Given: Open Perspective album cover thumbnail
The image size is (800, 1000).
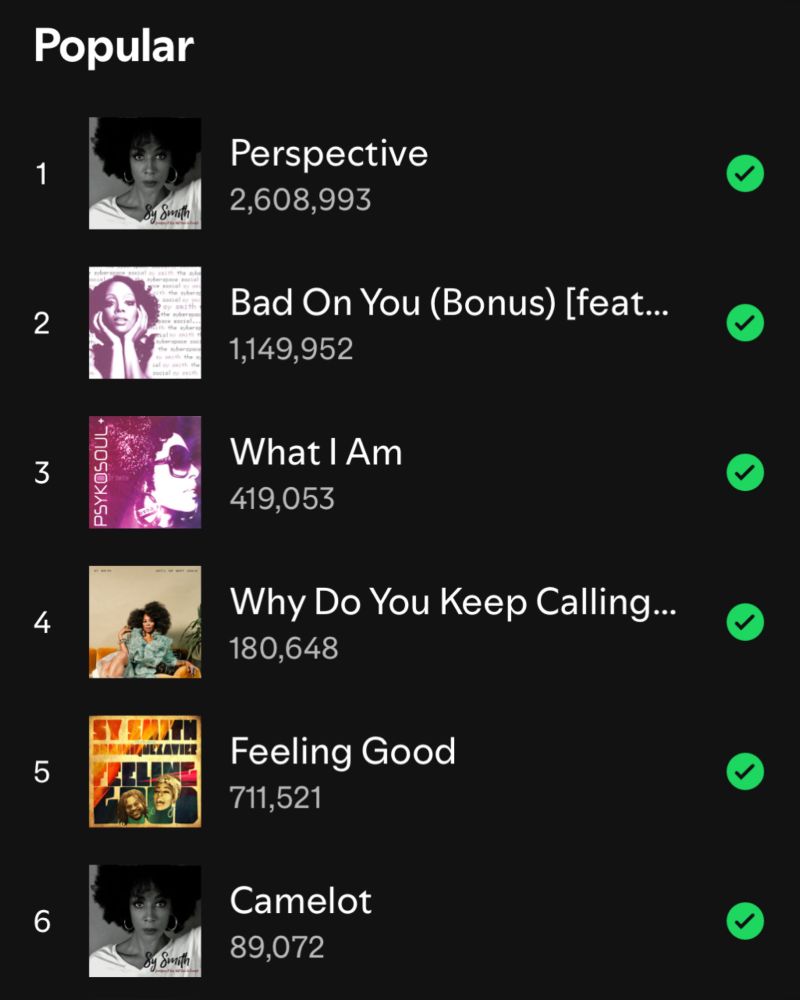Looking at the screenshot, I should point(145,173).
